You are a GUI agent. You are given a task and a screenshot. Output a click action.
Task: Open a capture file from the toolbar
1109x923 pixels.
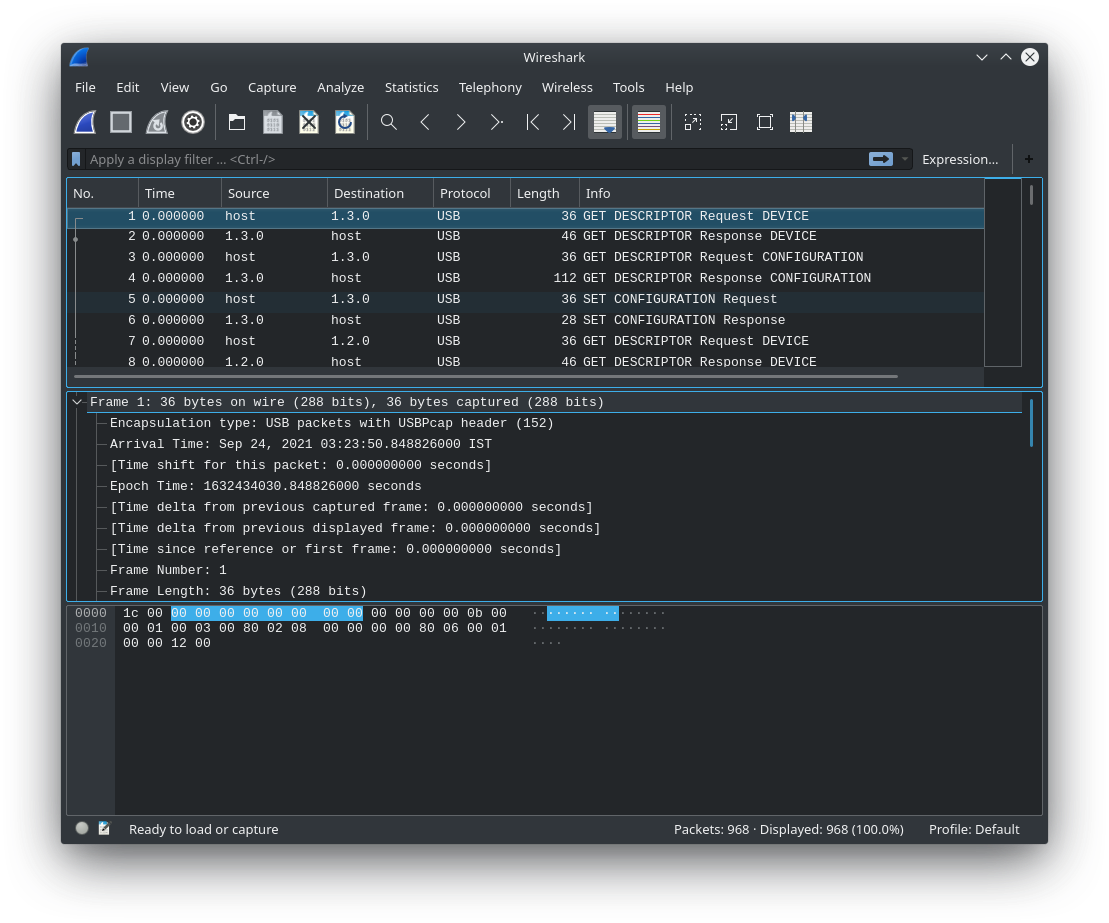237,122
